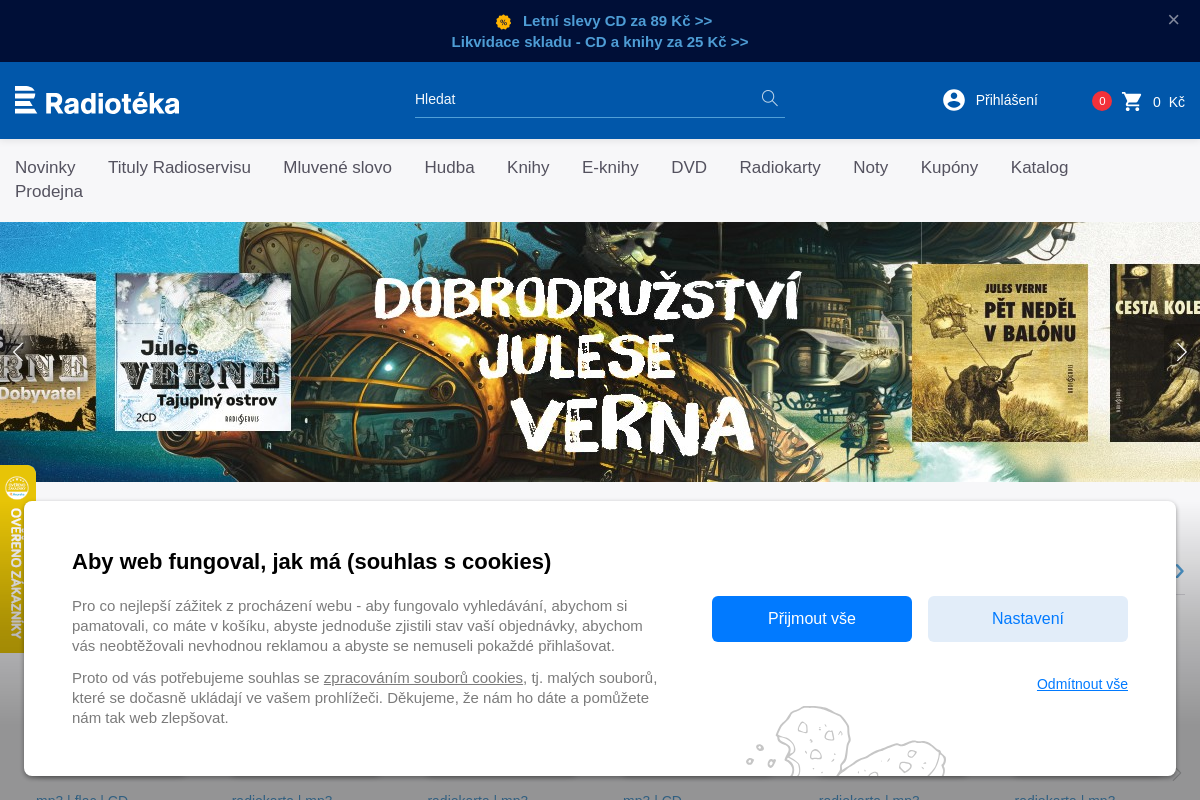The width and height of the screenshot is (1200, 800).
Task: Click the red cart count badge
Action: pyautogui.click(x=1102, y=101)
